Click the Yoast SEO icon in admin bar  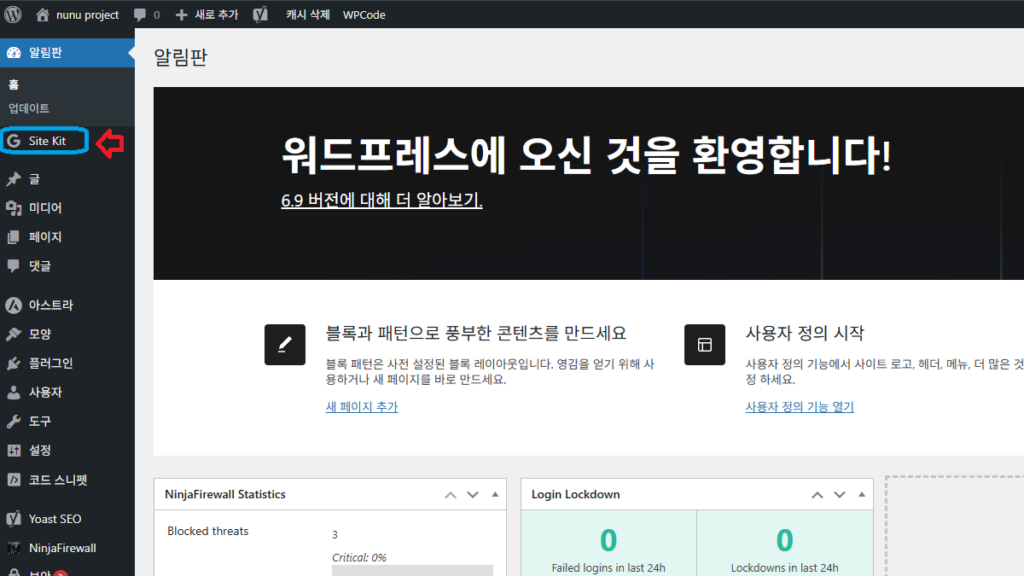260,15
